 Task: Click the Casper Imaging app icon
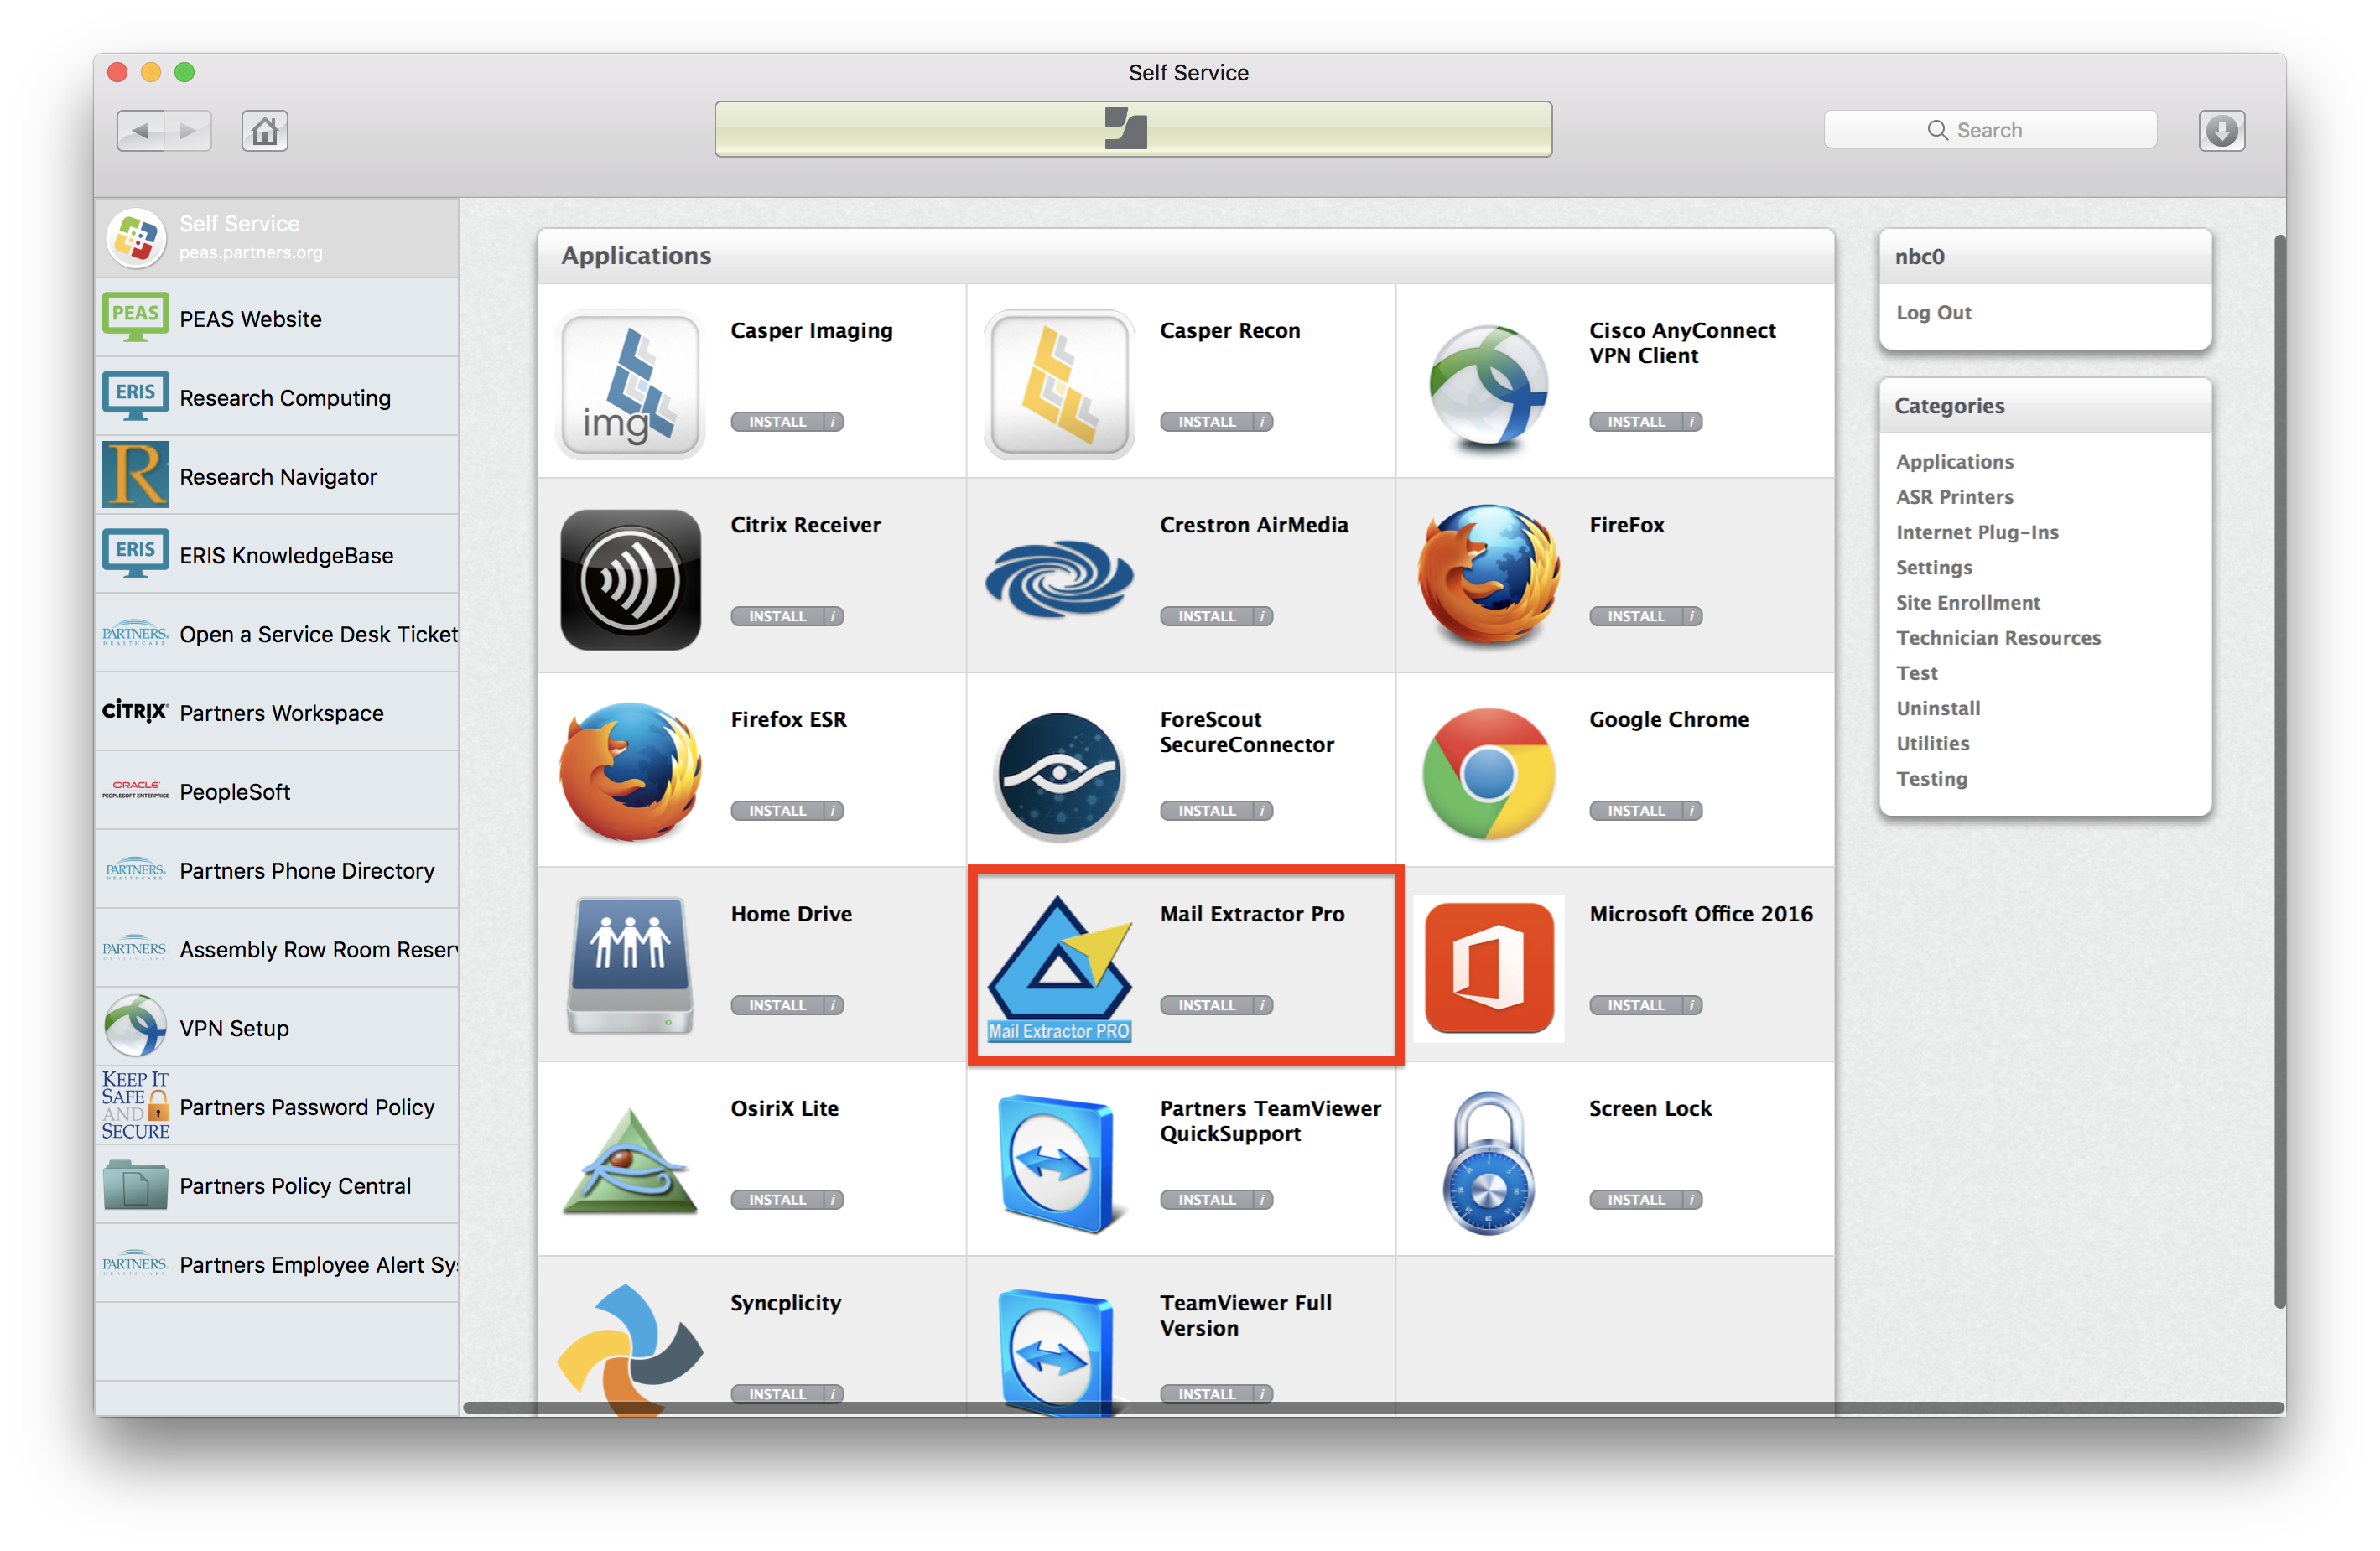pyautogui.click(x=630, y=385)
